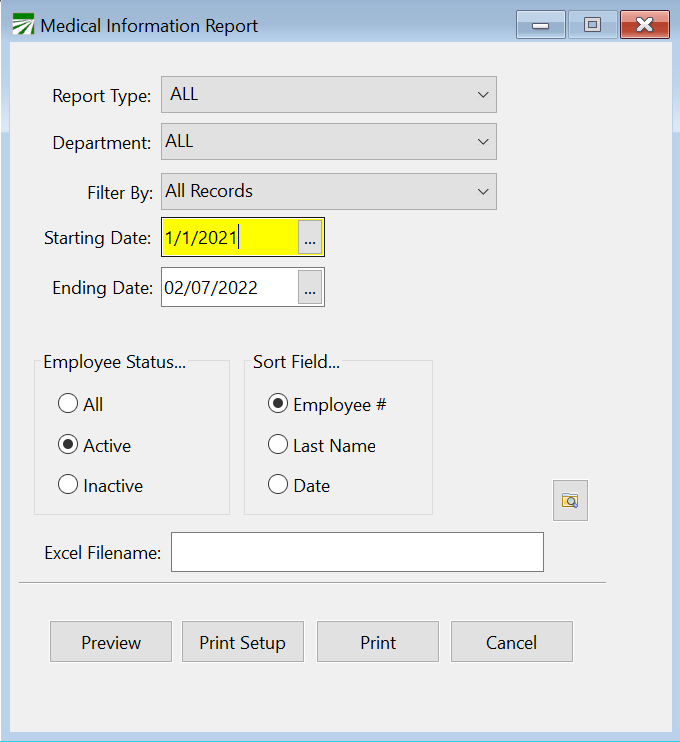This screenshot has height=742, width=680.
Task: Click the Print button
Action: 378,642
